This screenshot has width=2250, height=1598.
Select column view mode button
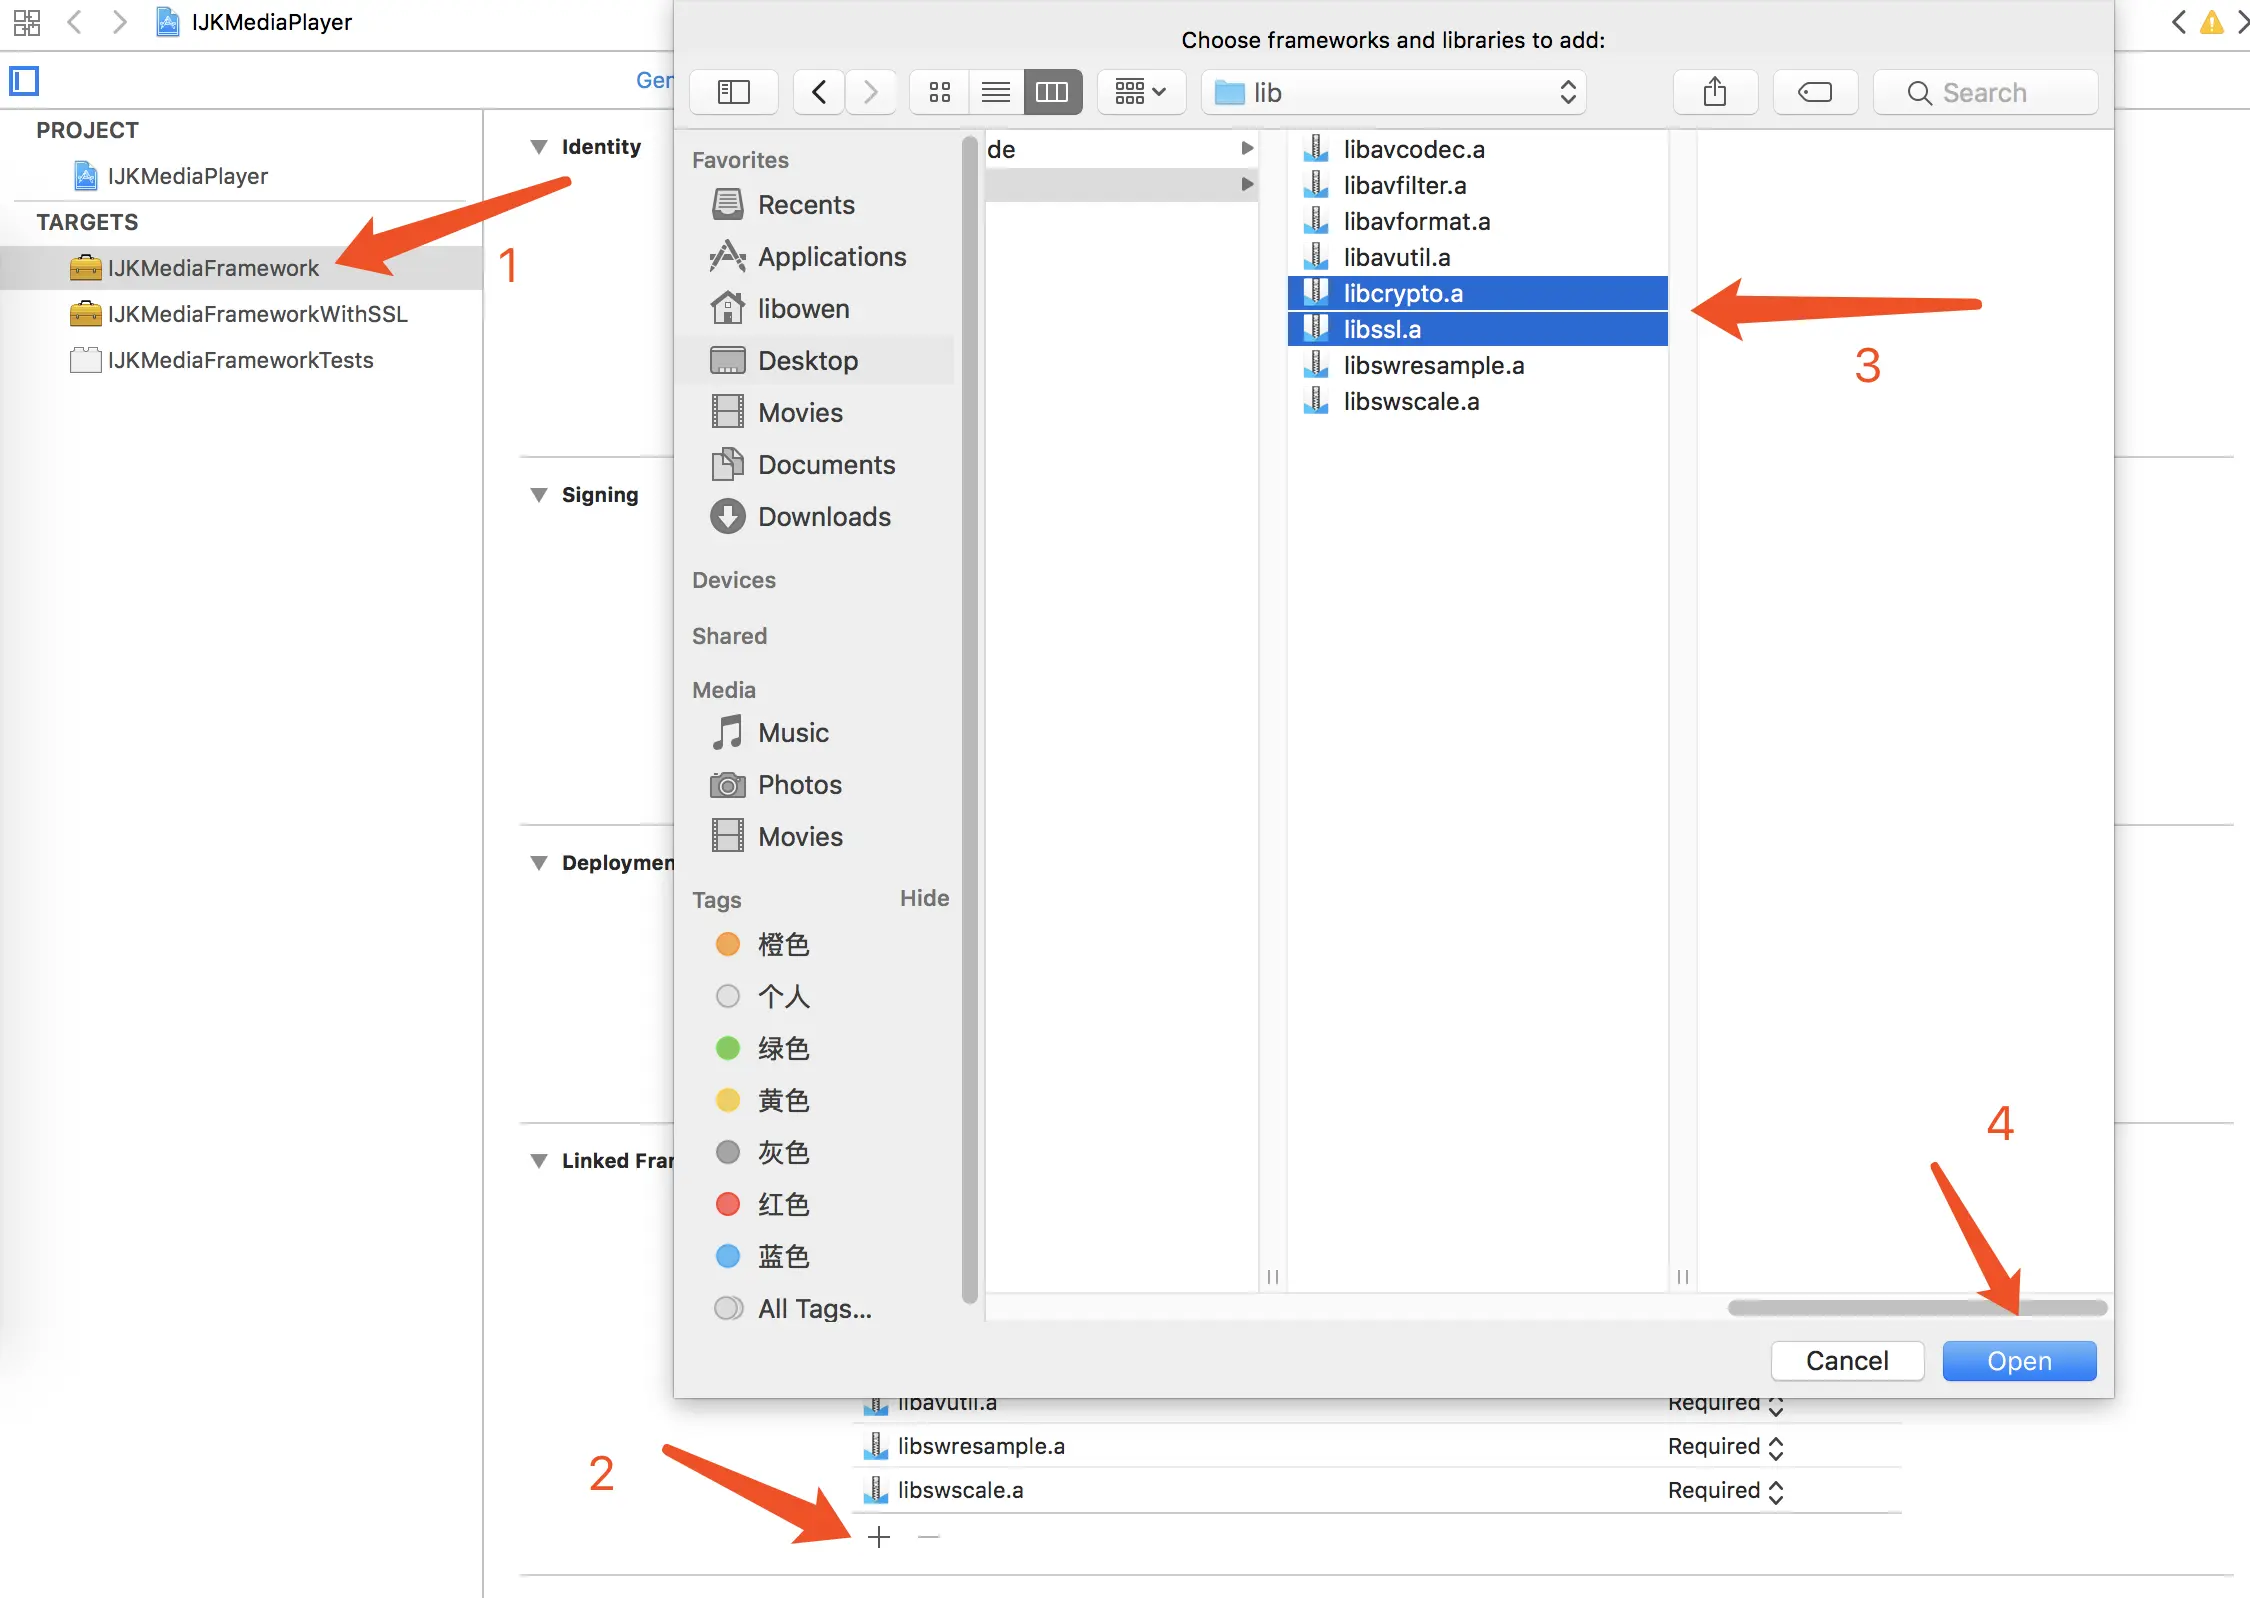click(1052, 92)
